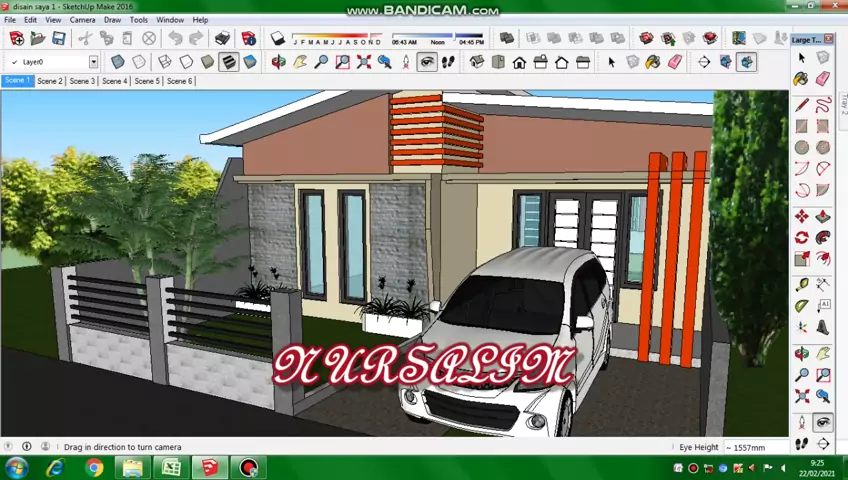Enable Monochrome face style

click(250, 62)
